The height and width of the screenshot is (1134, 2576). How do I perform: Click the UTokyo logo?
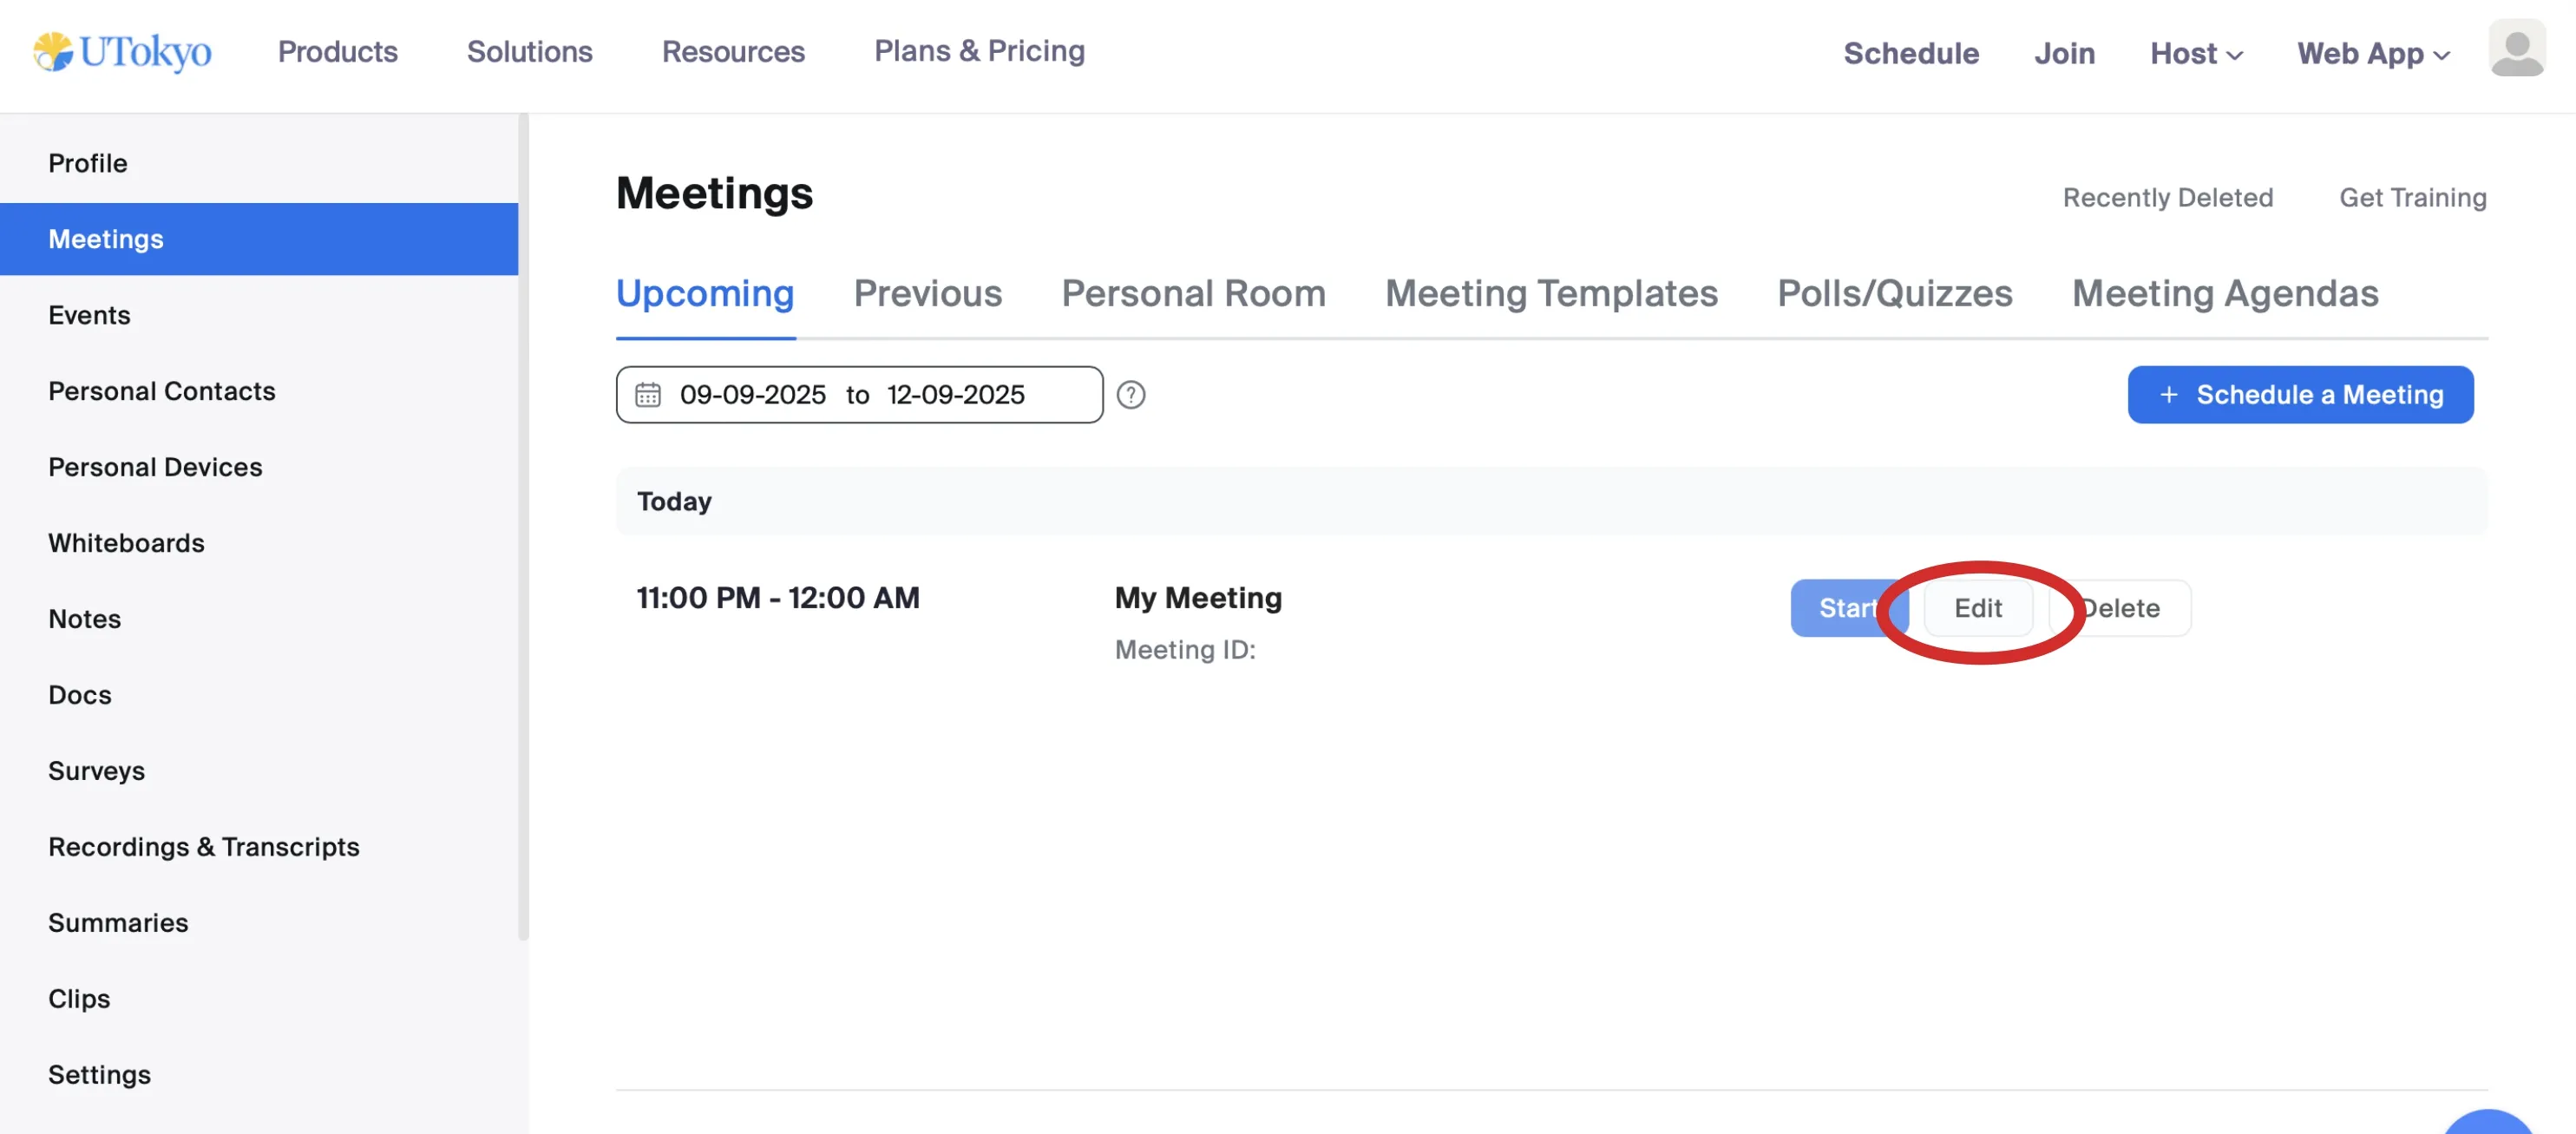[122, 52]
